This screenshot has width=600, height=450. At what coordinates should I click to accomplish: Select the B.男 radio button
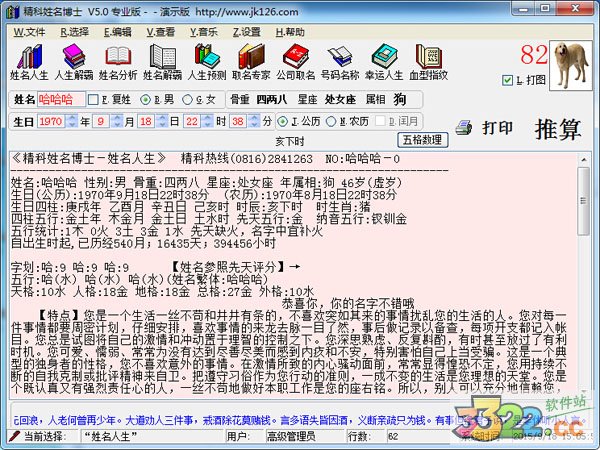(145, 100)
